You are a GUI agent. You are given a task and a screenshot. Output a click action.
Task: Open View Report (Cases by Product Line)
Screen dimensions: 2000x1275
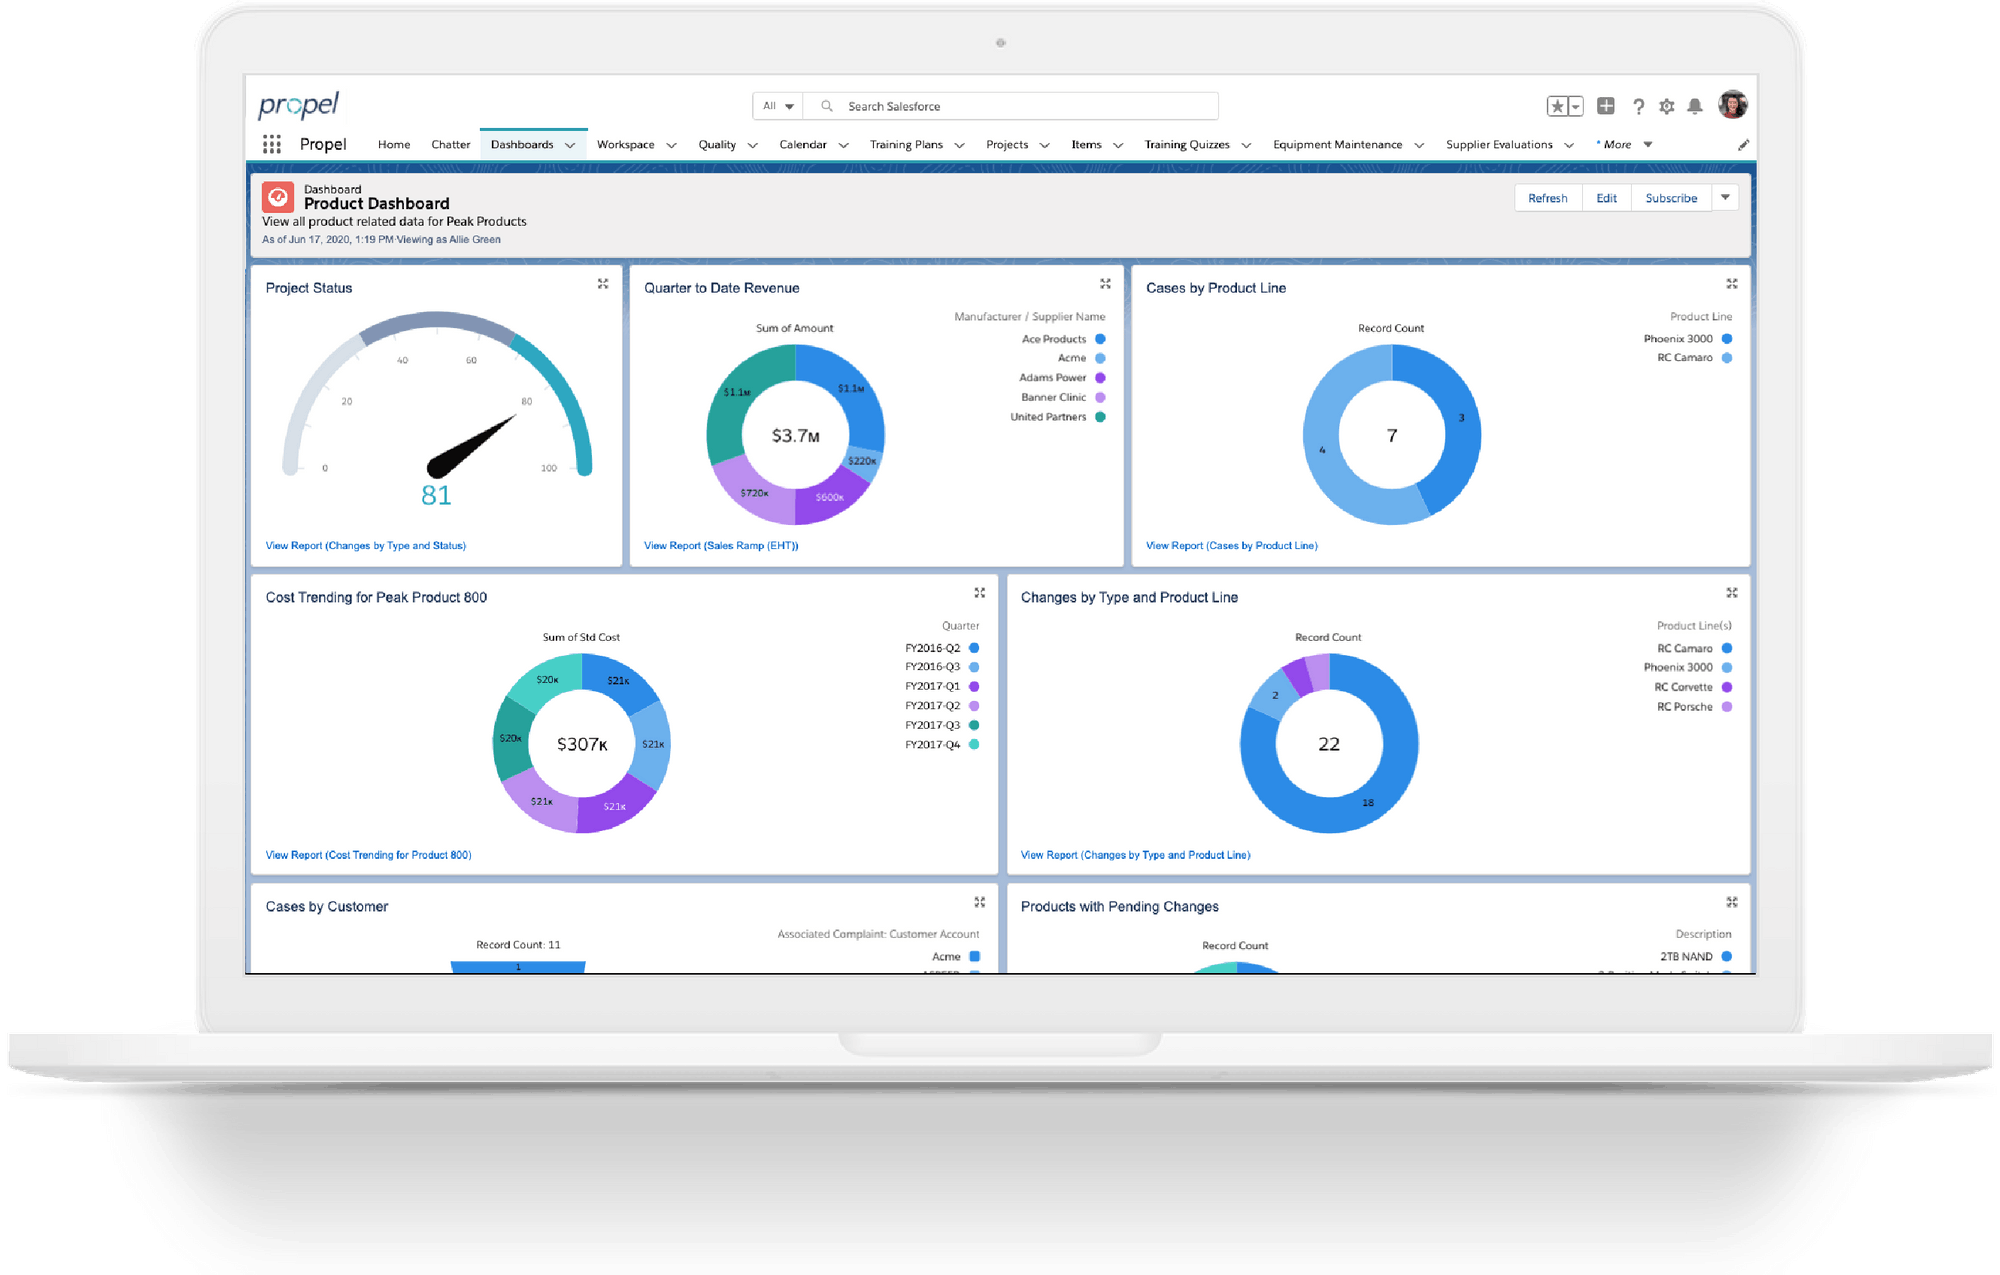[1231, 545]
